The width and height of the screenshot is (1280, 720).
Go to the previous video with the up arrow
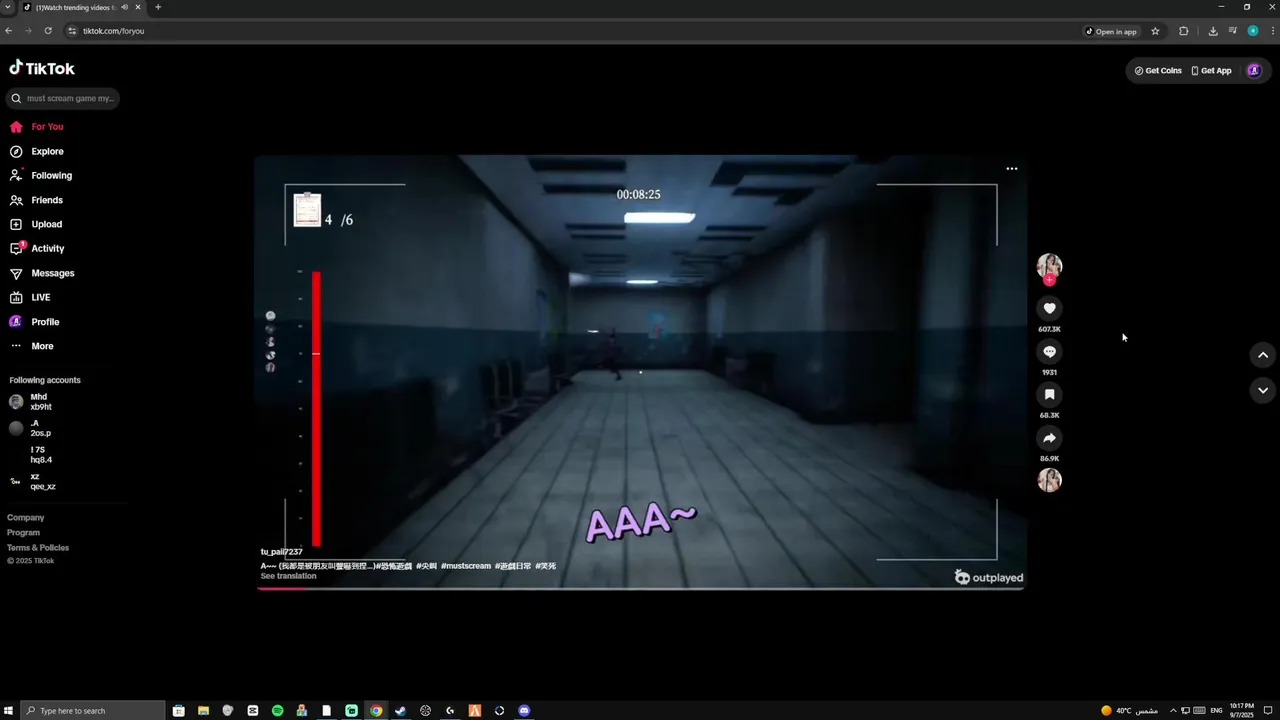coord(1263,355)
